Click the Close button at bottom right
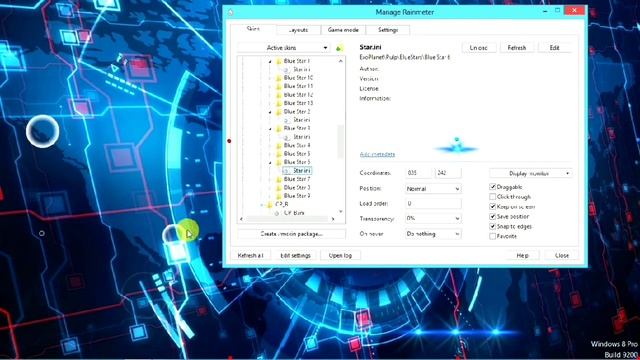 pyautogui.click(x=562, y=256)
